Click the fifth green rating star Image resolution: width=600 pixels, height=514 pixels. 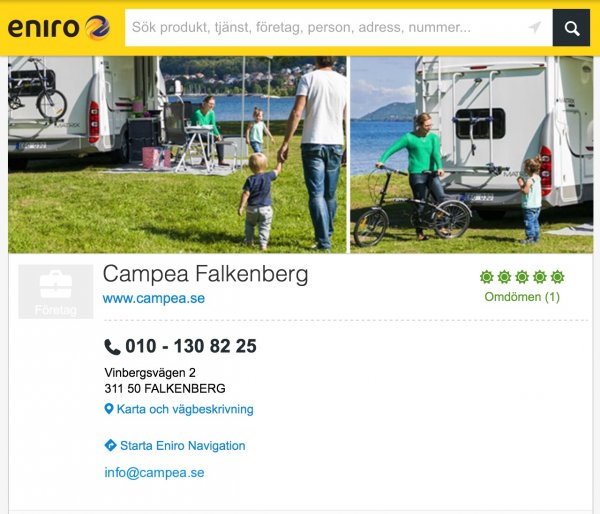tap(558, 277)
